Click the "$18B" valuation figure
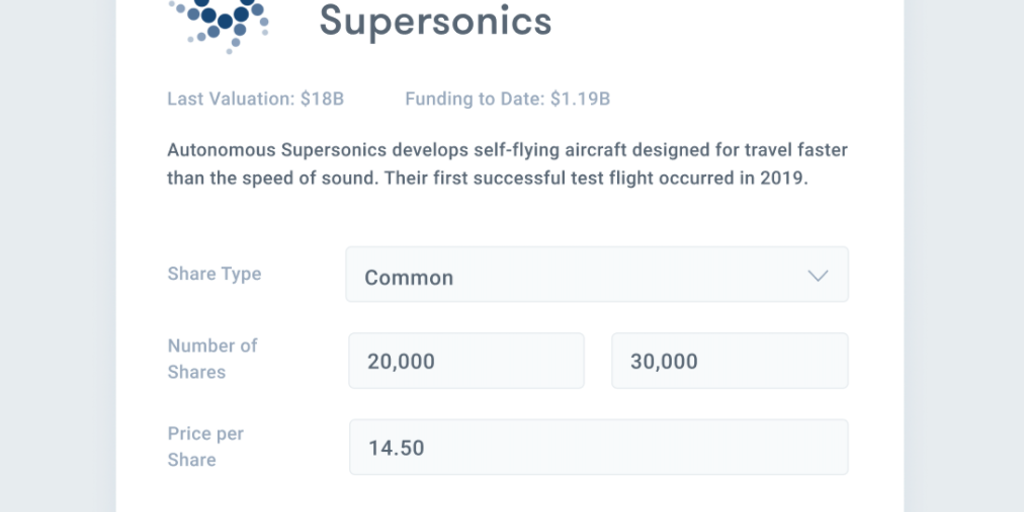 coord(322,99)
